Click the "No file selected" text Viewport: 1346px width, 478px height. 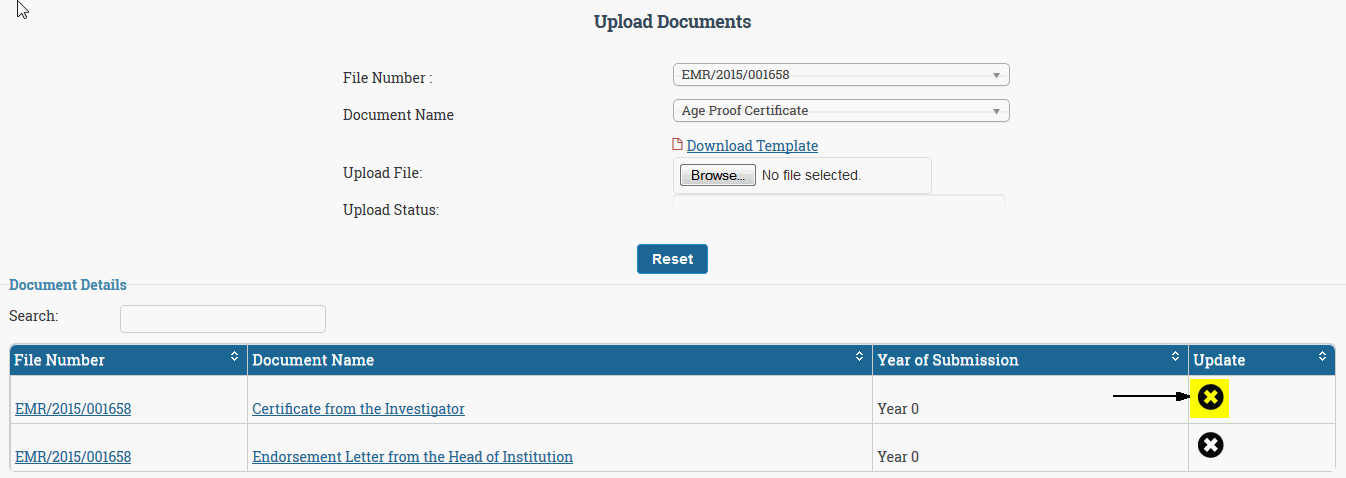coord(811,176)
